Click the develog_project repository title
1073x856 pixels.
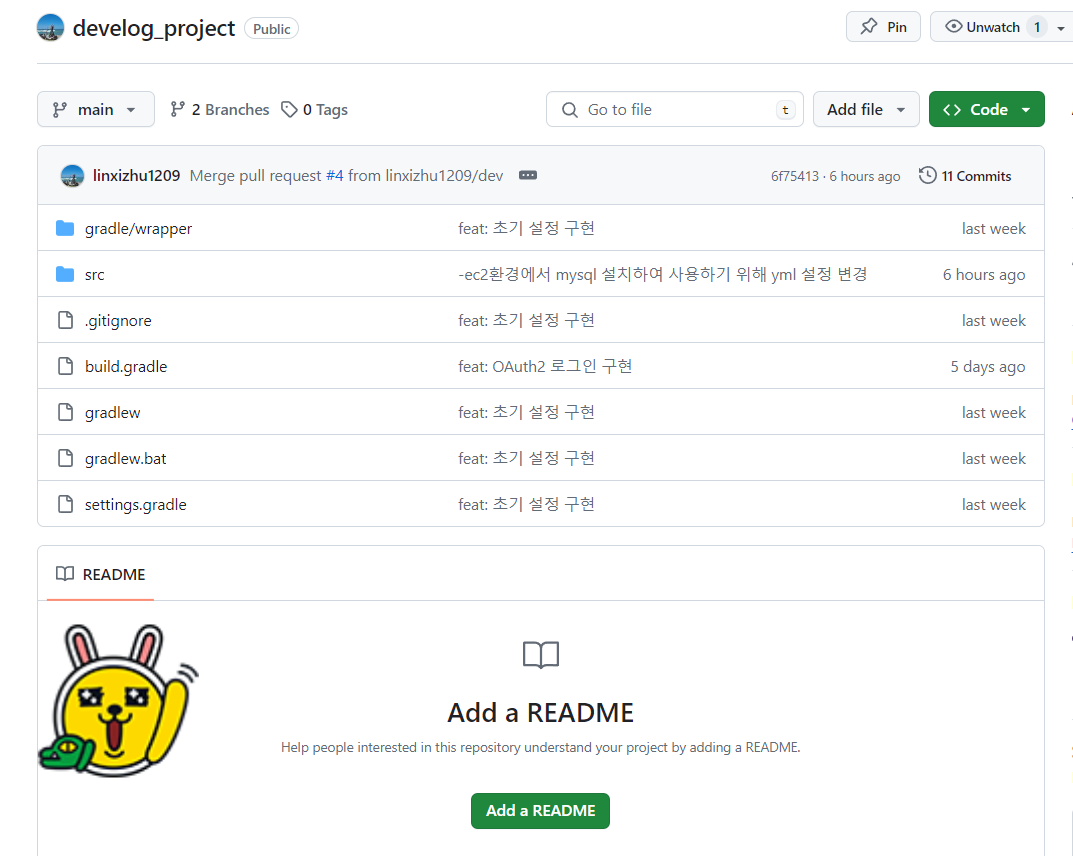click(154, 28)
